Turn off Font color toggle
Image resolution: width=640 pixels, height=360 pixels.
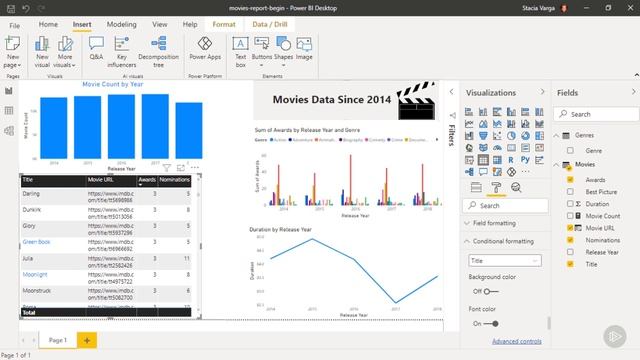point(491,324)
